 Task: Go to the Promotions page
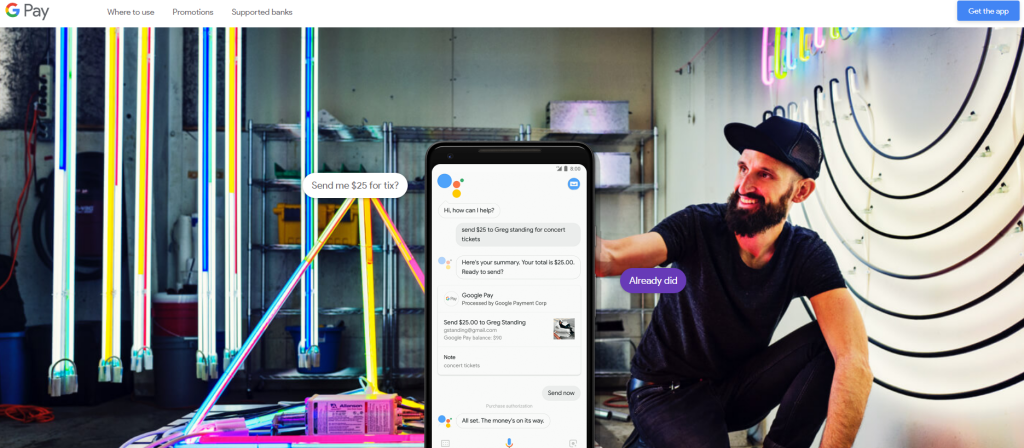click(x=193, y=12)
